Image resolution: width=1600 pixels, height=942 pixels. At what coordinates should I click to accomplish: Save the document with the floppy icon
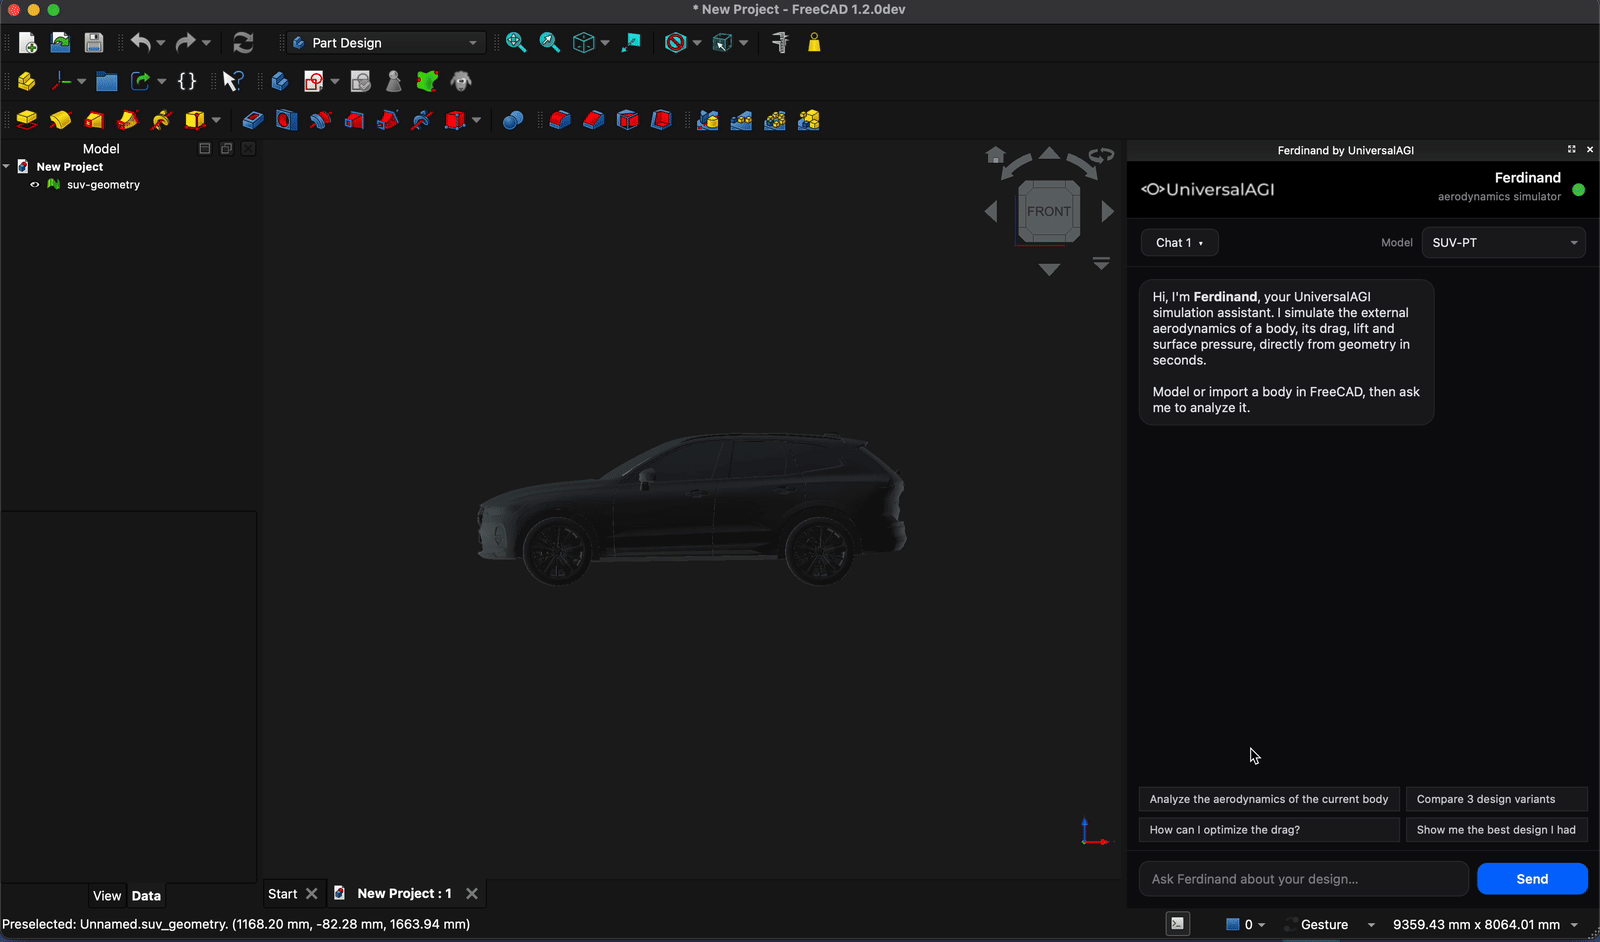(x=94, y=43)
